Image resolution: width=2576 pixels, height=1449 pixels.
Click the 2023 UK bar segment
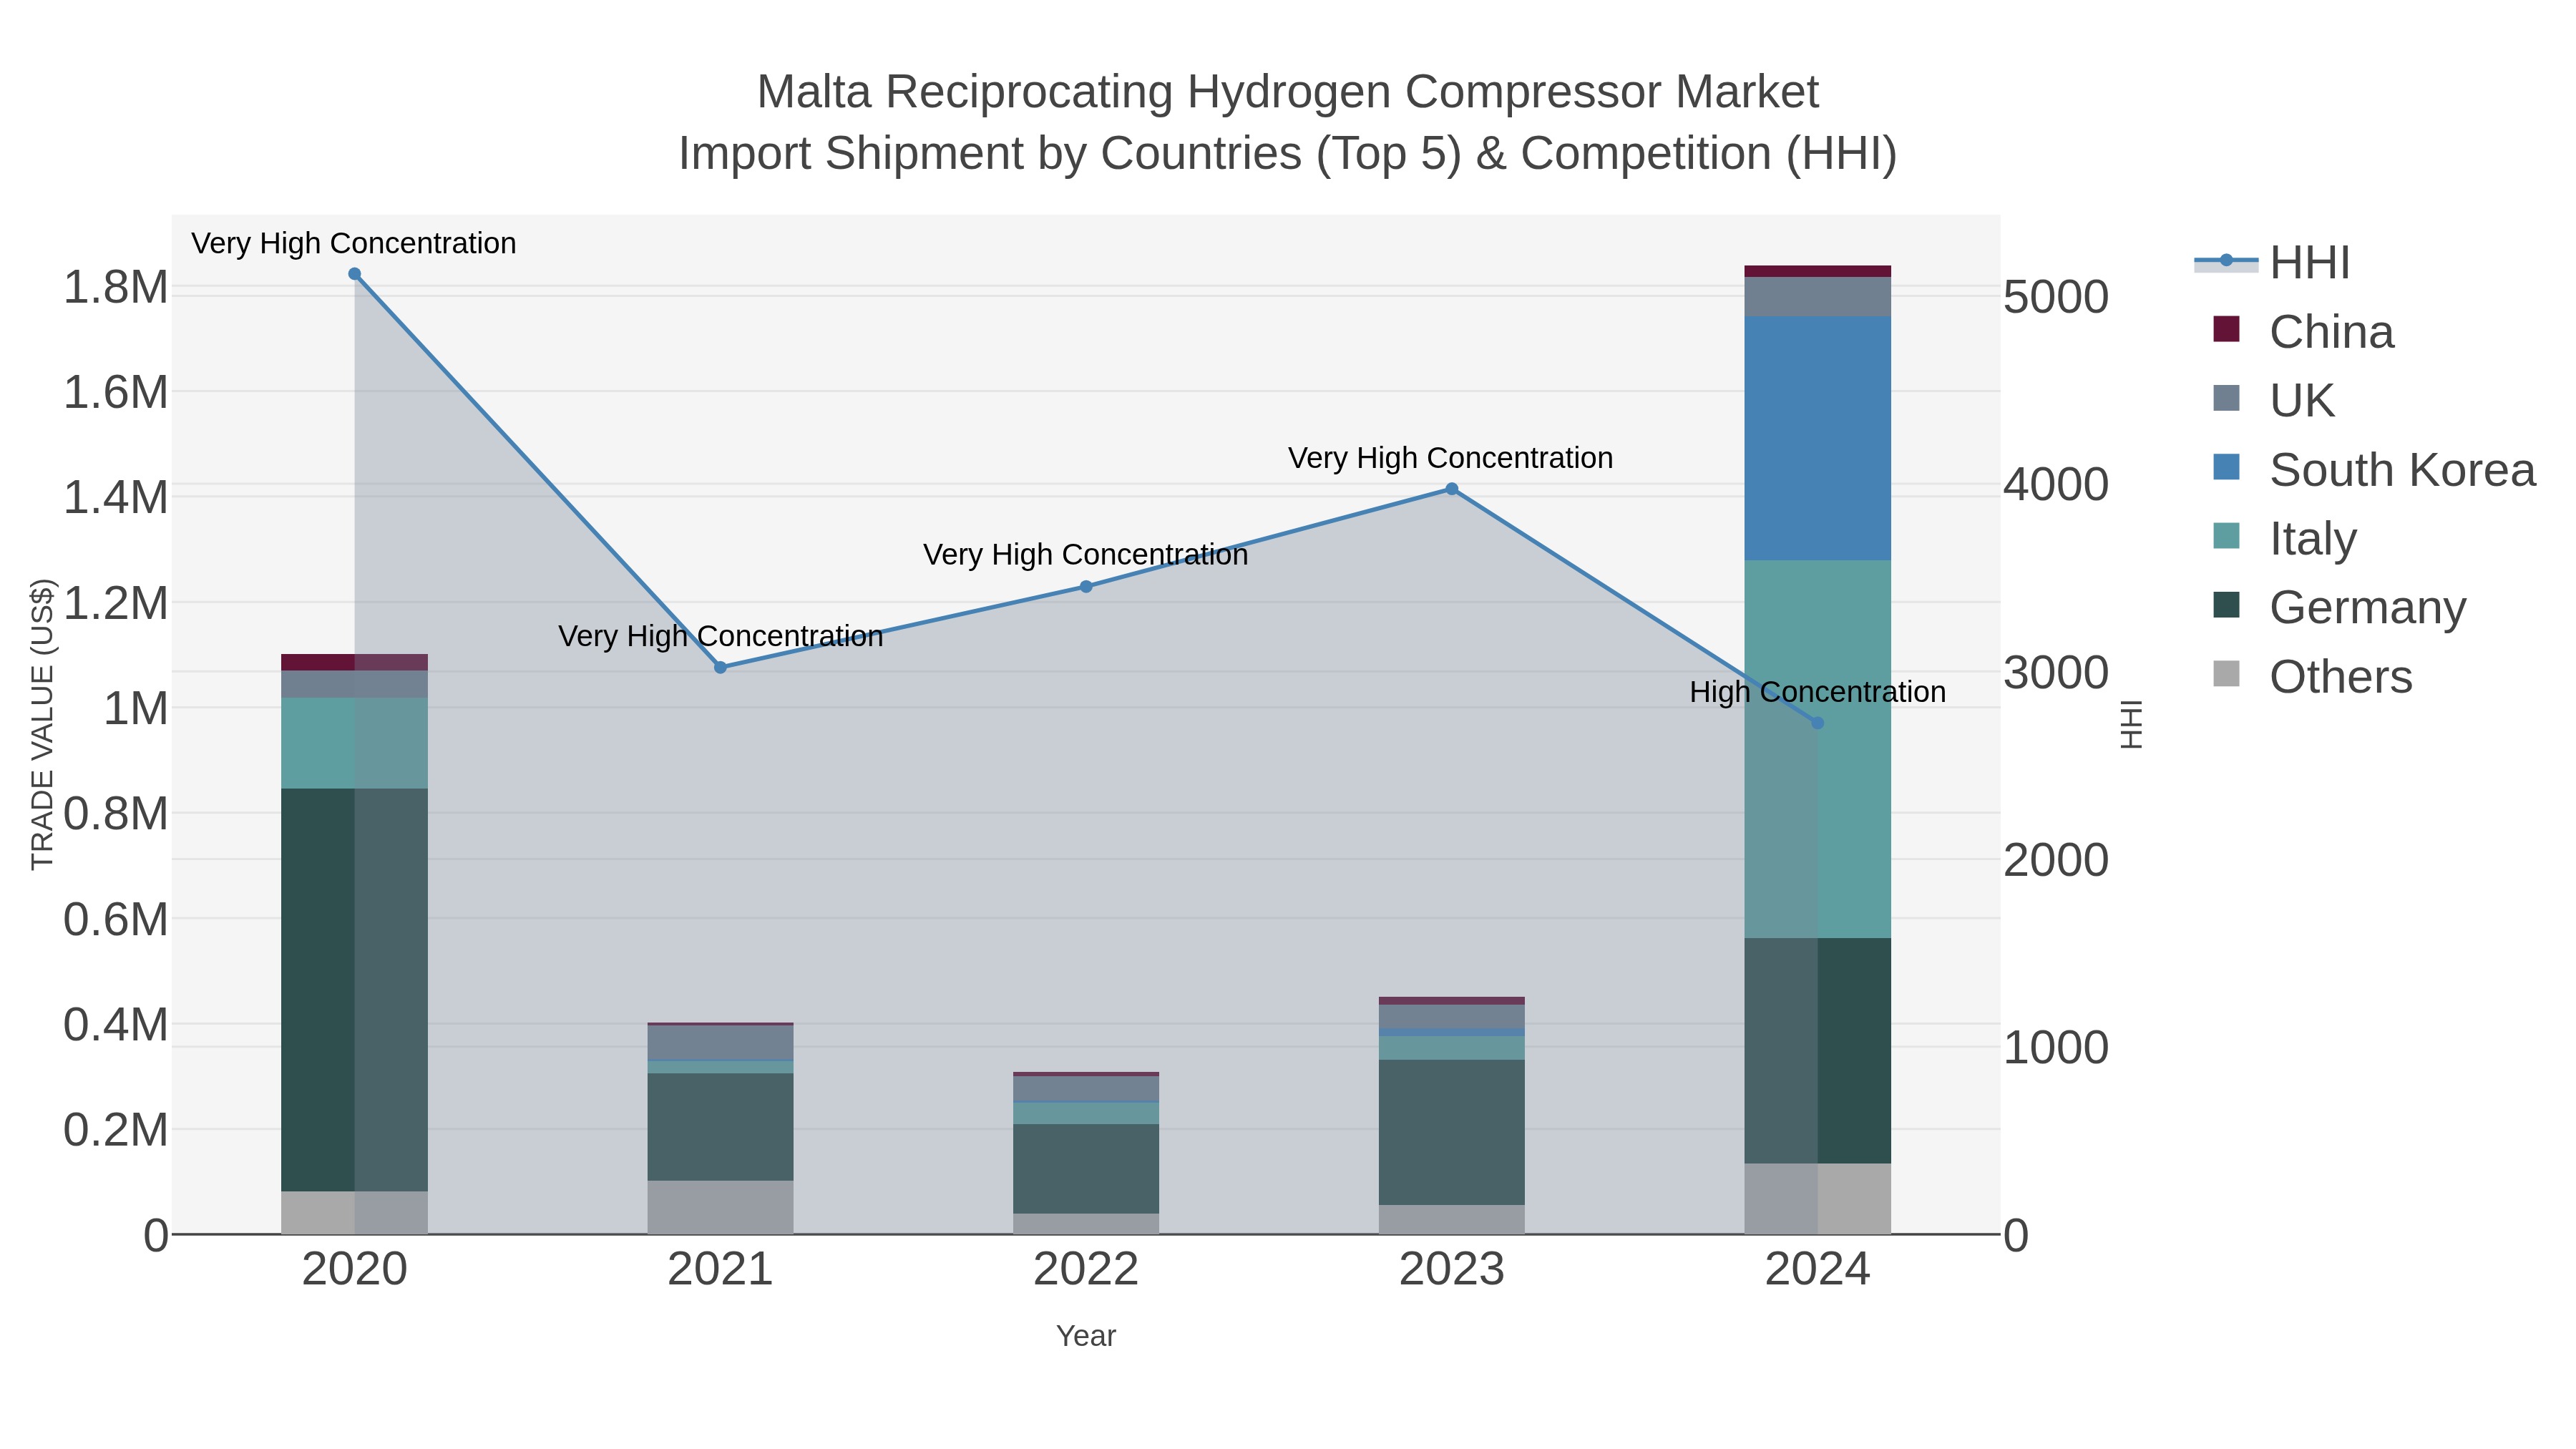pos(1452,1016)
